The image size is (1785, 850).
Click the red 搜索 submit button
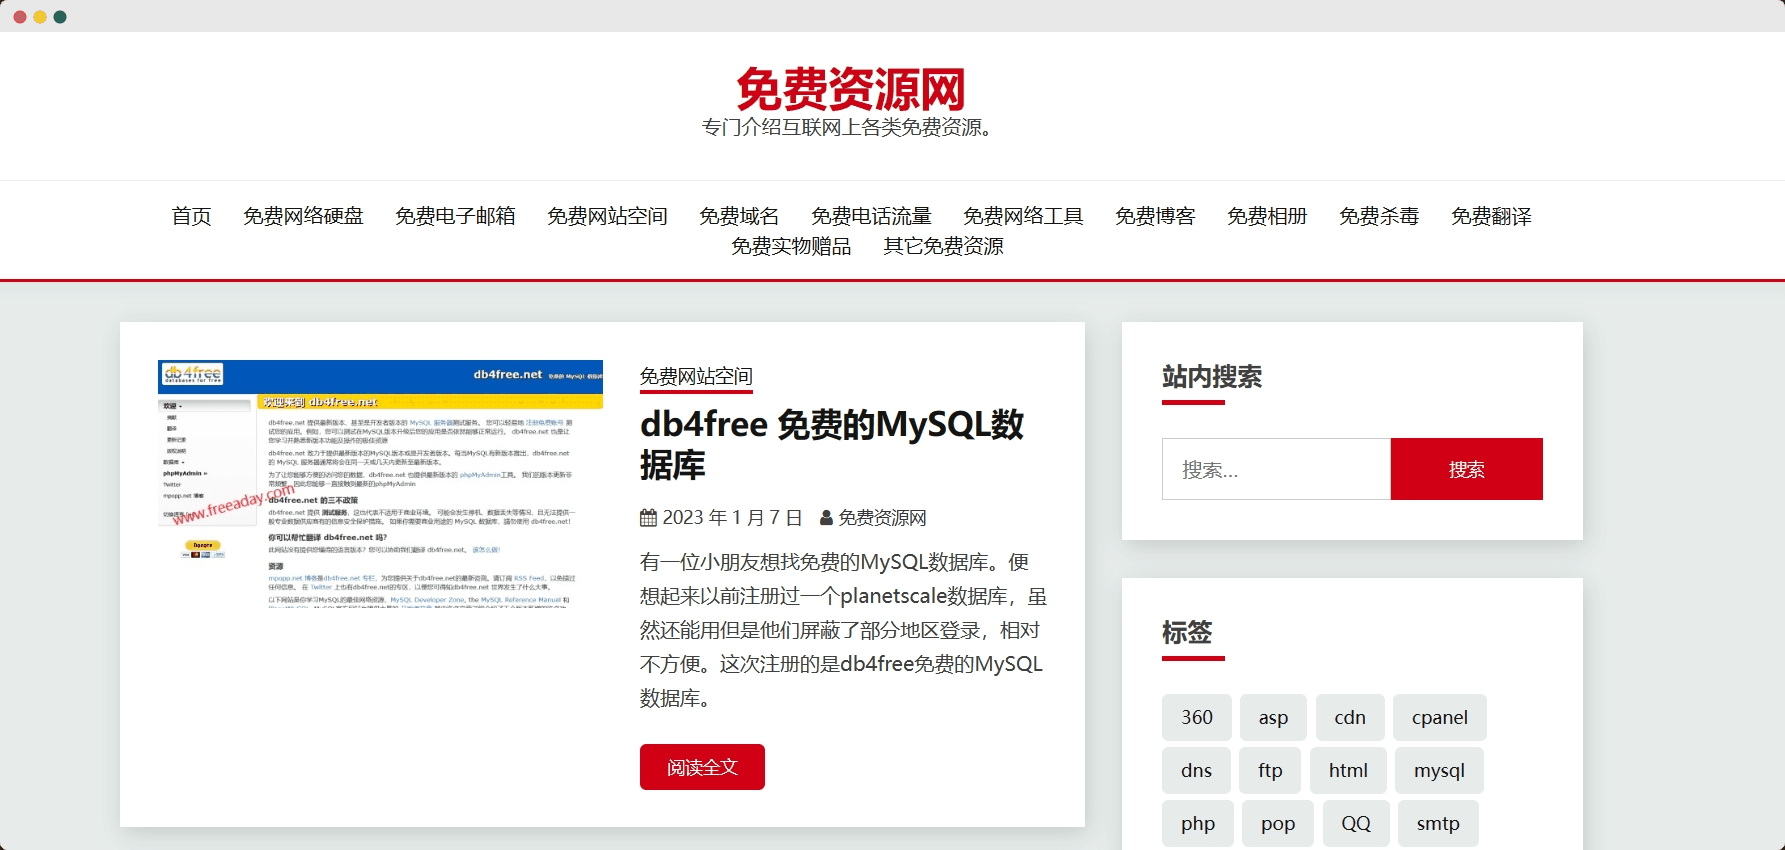1466,469
